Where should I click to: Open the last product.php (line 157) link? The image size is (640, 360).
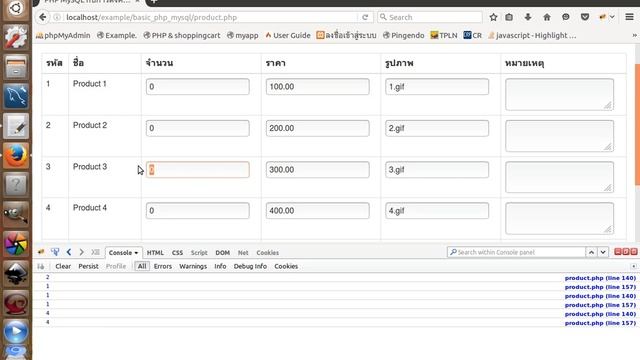point(600,323)
